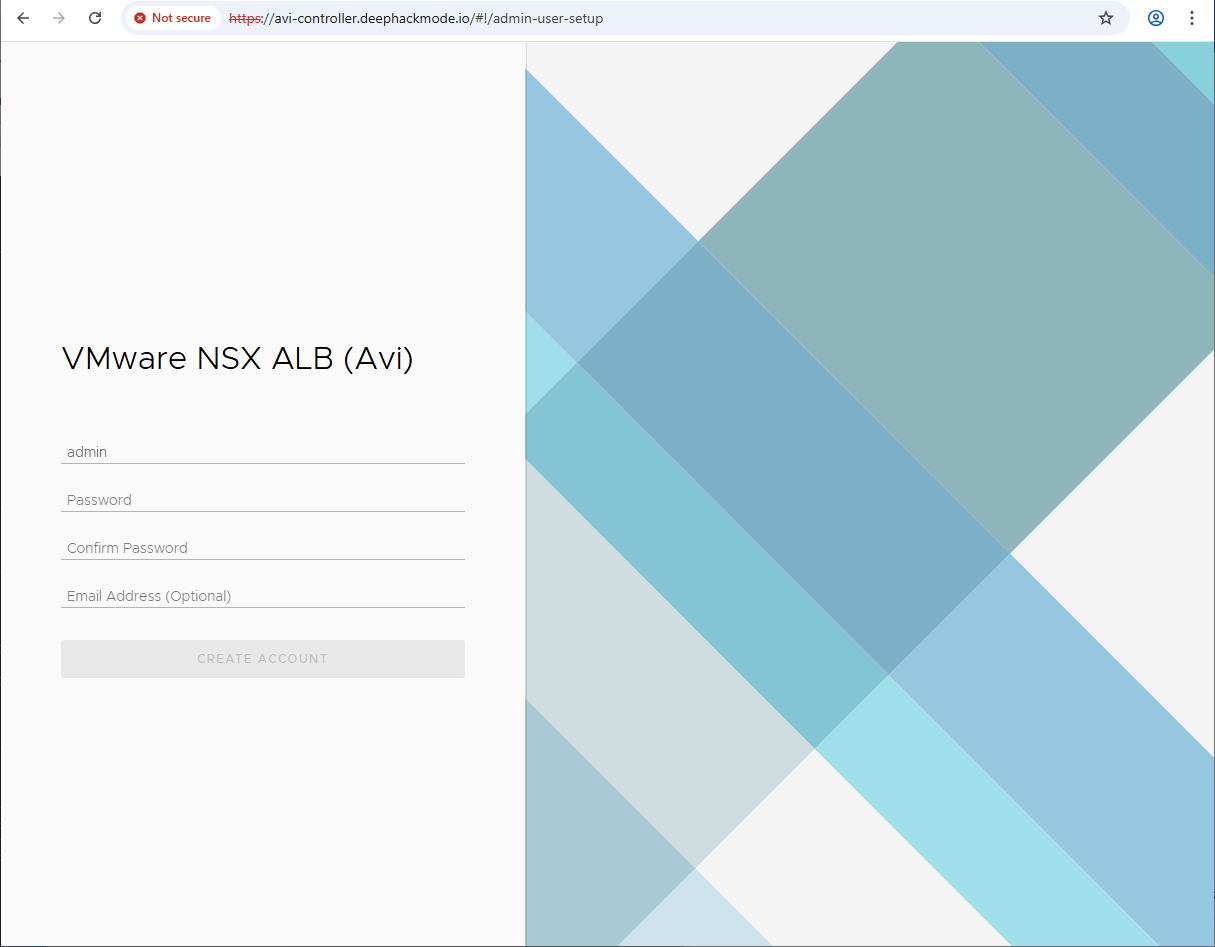Focus the address bar URL
The height and width of the screenshot is (947, 1215).
(x=415, y=18)
